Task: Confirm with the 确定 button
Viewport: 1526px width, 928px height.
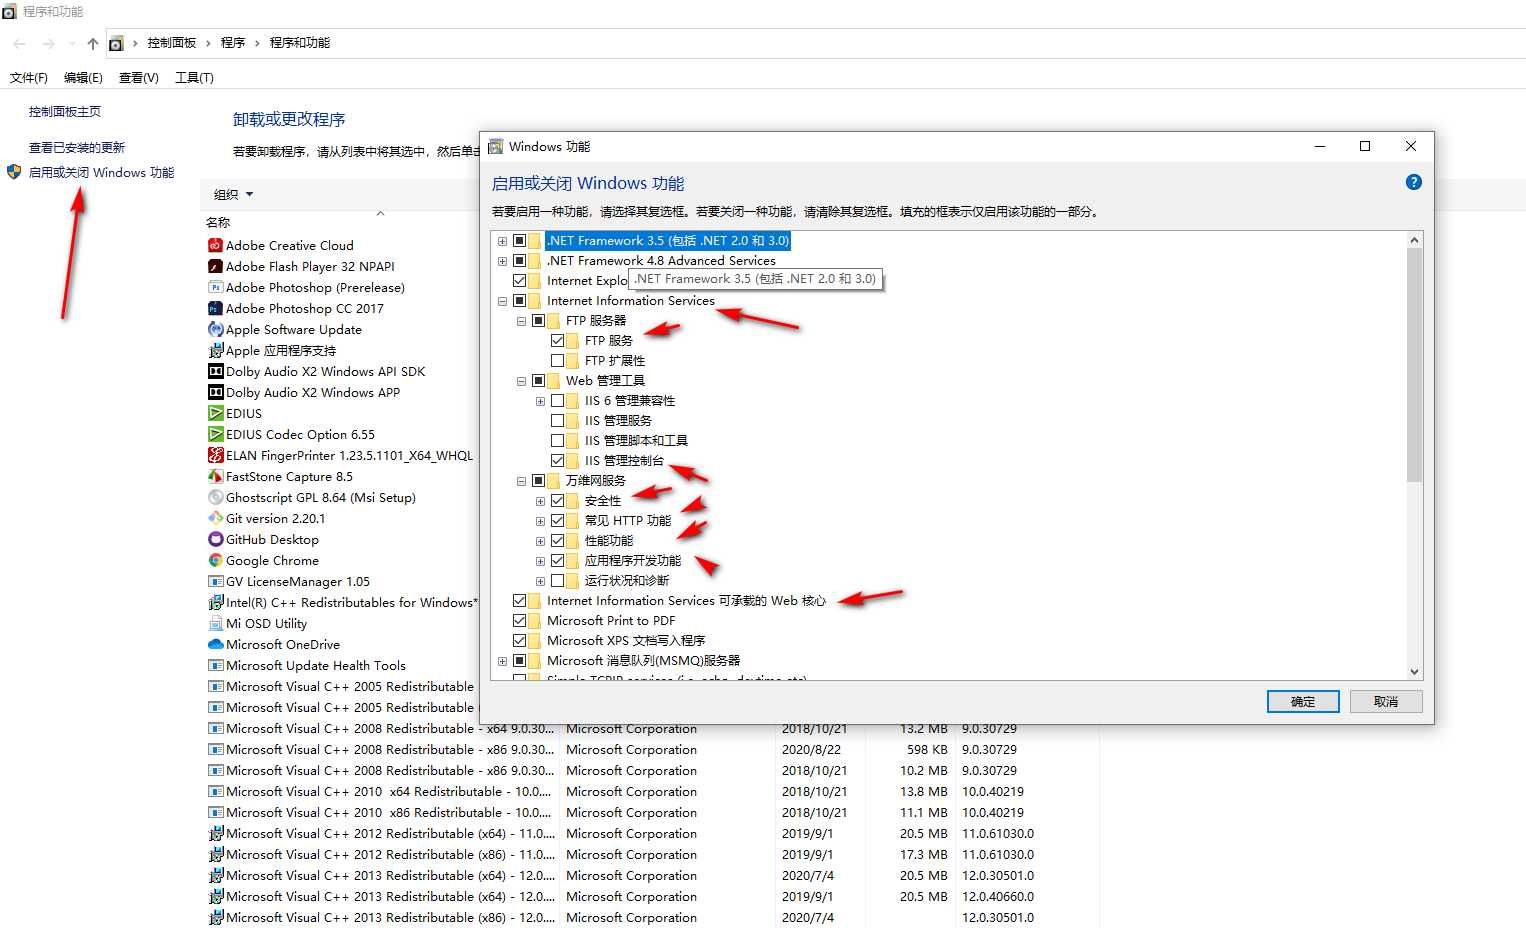Action: click(1303, 702)
